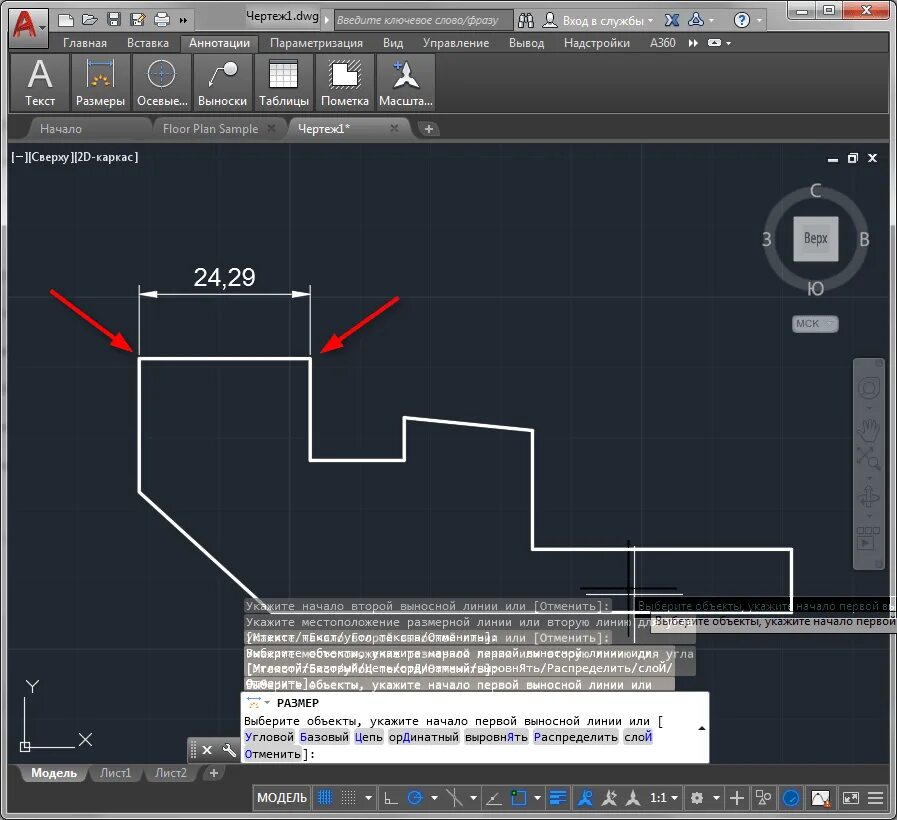The height and width of the screenshot is (820, 897).
Task: Open the Текст annotation panel
Action: coord(39,82)
